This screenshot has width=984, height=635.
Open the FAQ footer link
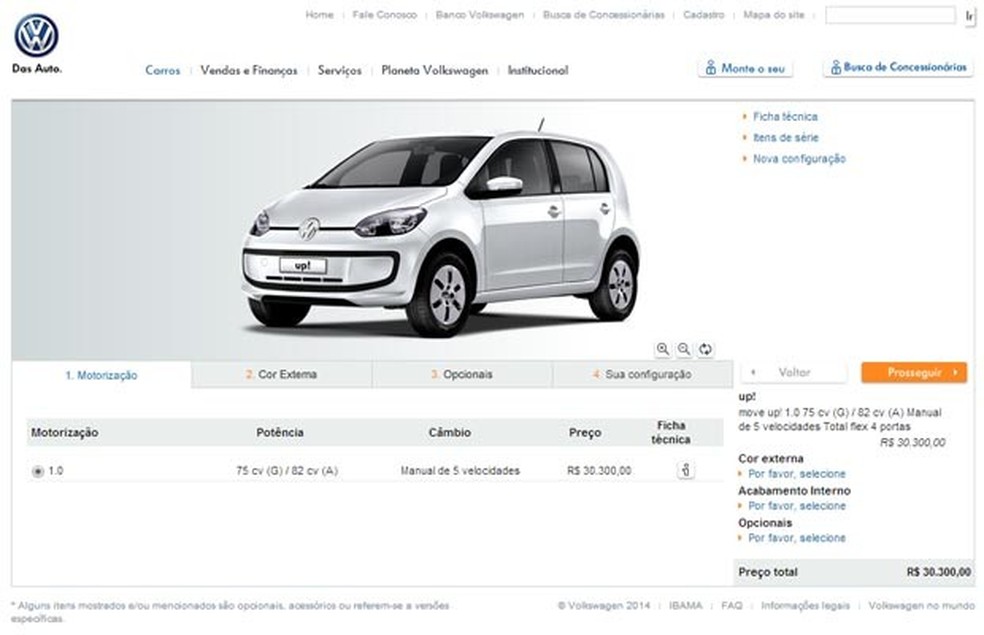pyautogui.click(x=731, y=606)
